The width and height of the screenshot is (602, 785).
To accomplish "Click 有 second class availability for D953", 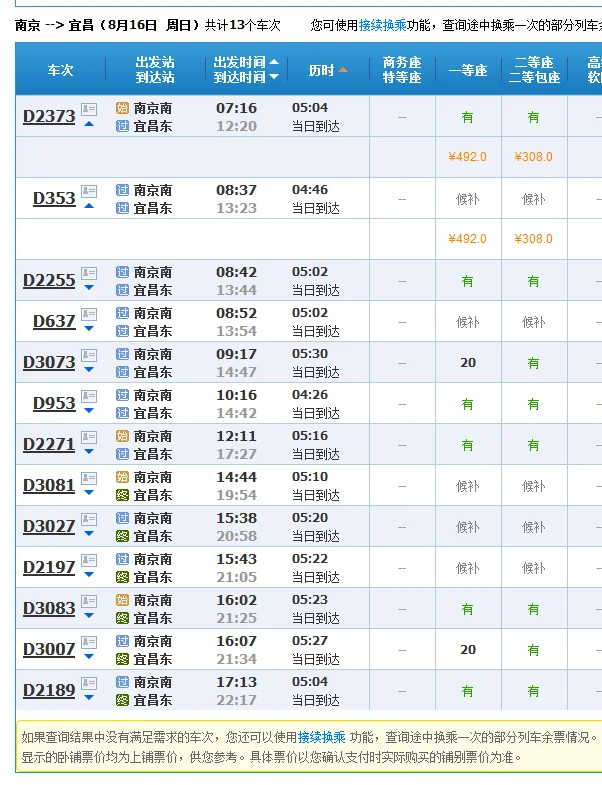I will pos(533,404).
